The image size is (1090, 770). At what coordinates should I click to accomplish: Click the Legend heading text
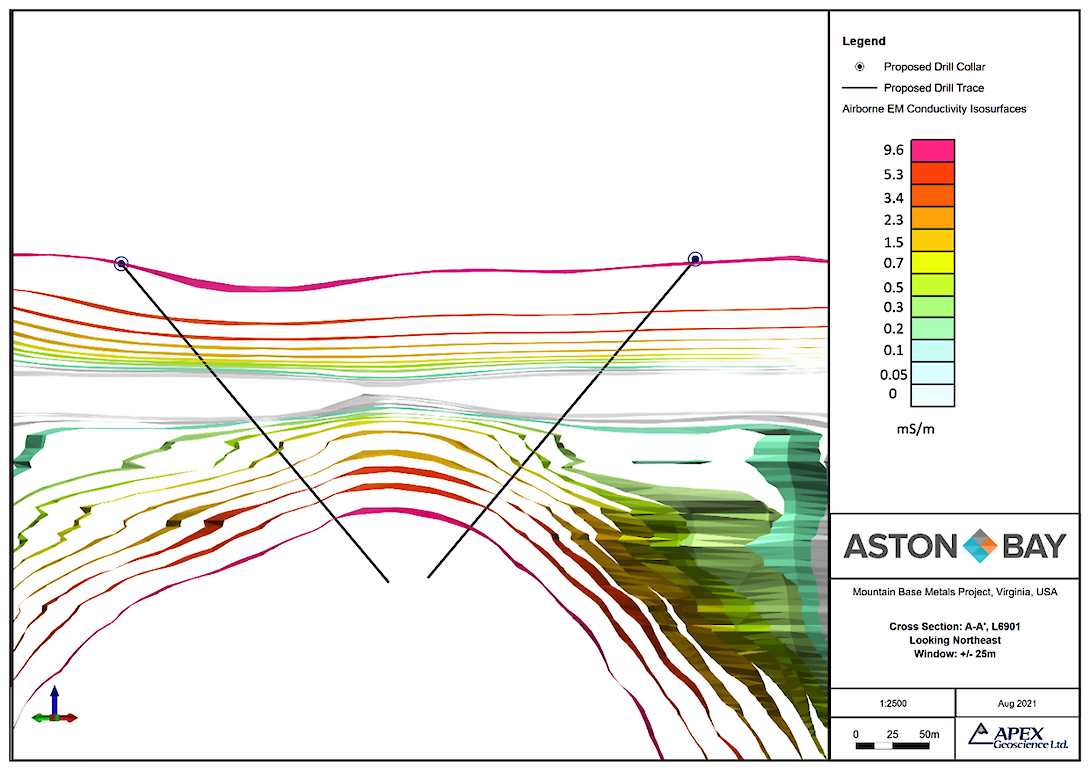864,42
